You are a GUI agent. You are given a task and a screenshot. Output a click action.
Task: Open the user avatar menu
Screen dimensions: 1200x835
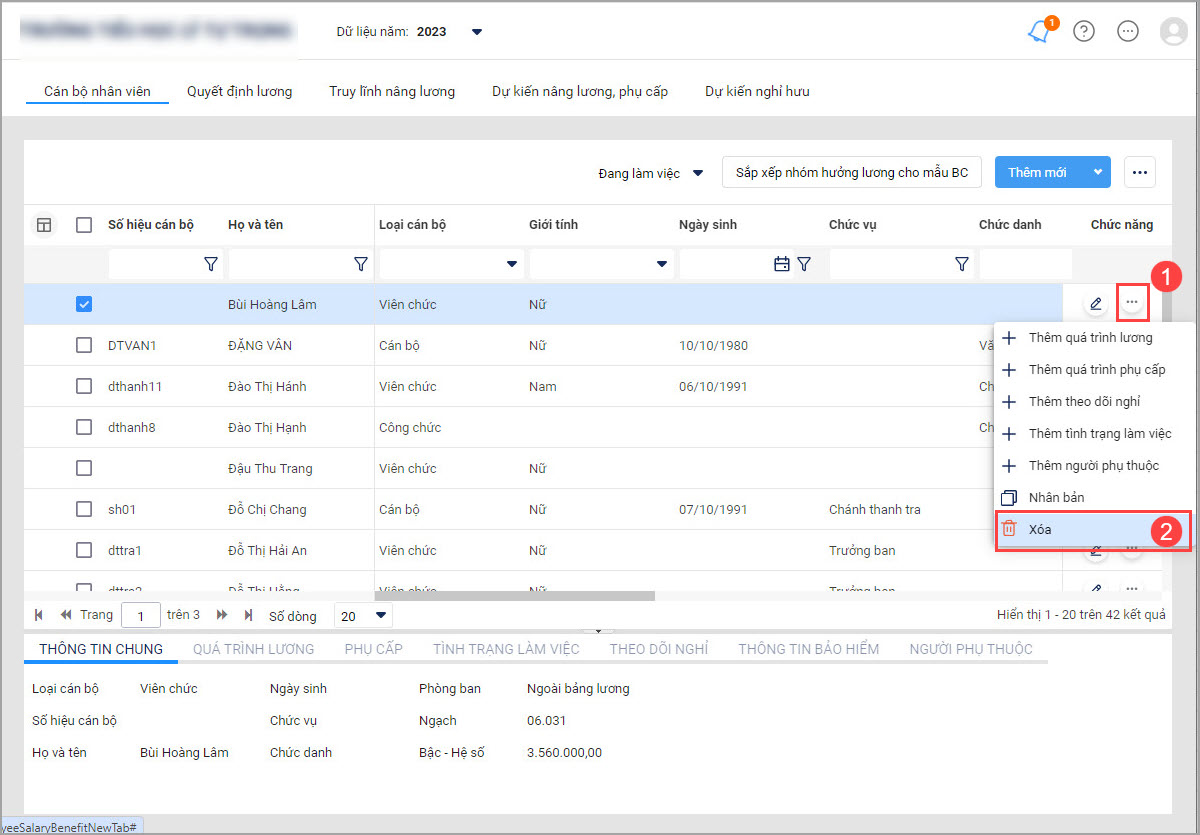click(1173, 31)
